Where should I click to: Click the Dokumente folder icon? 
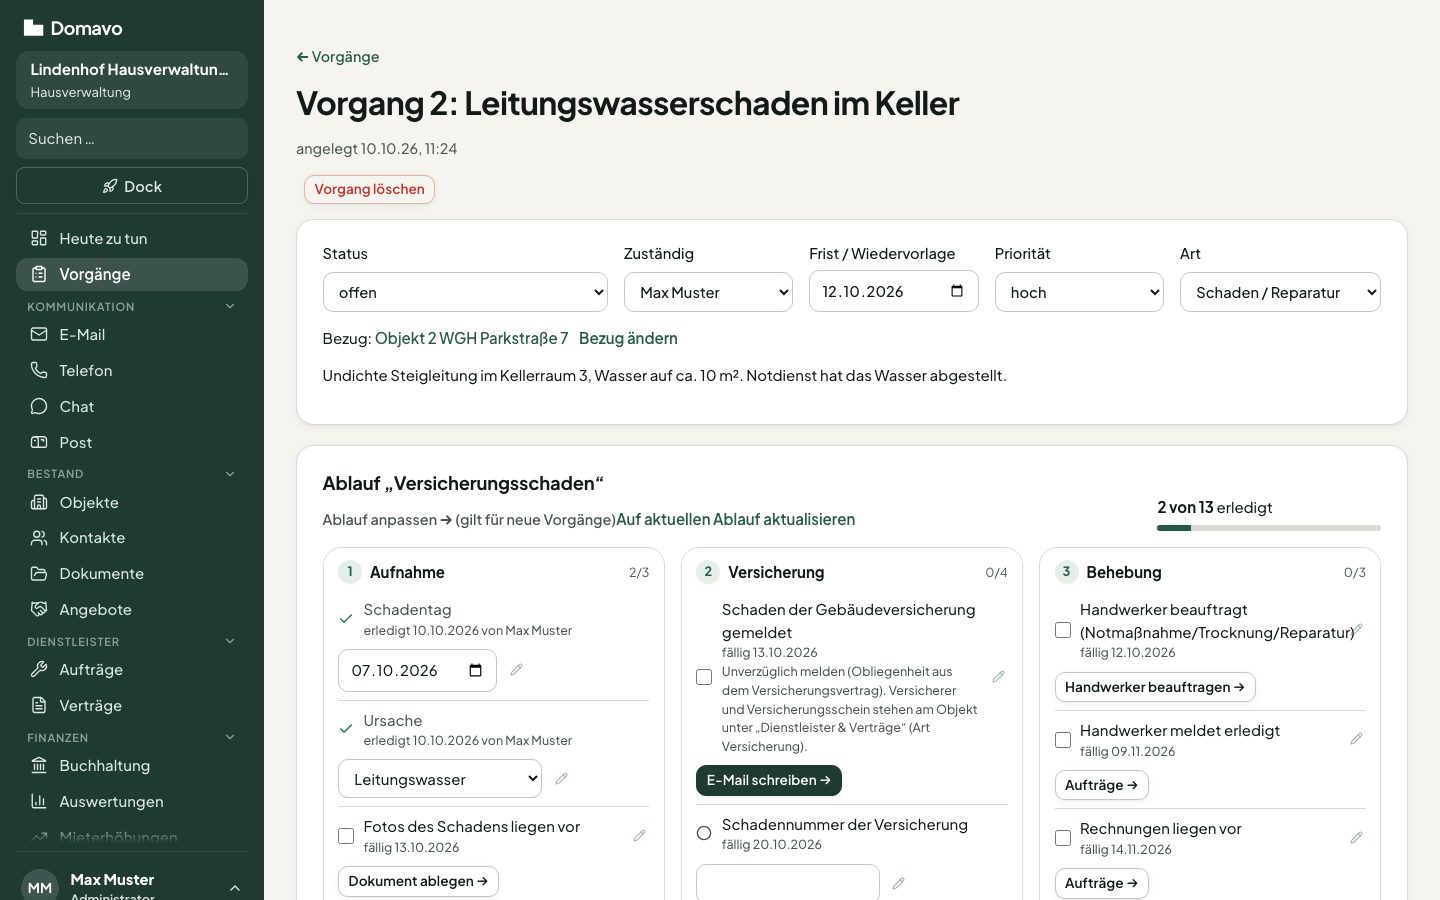[39, 574]
